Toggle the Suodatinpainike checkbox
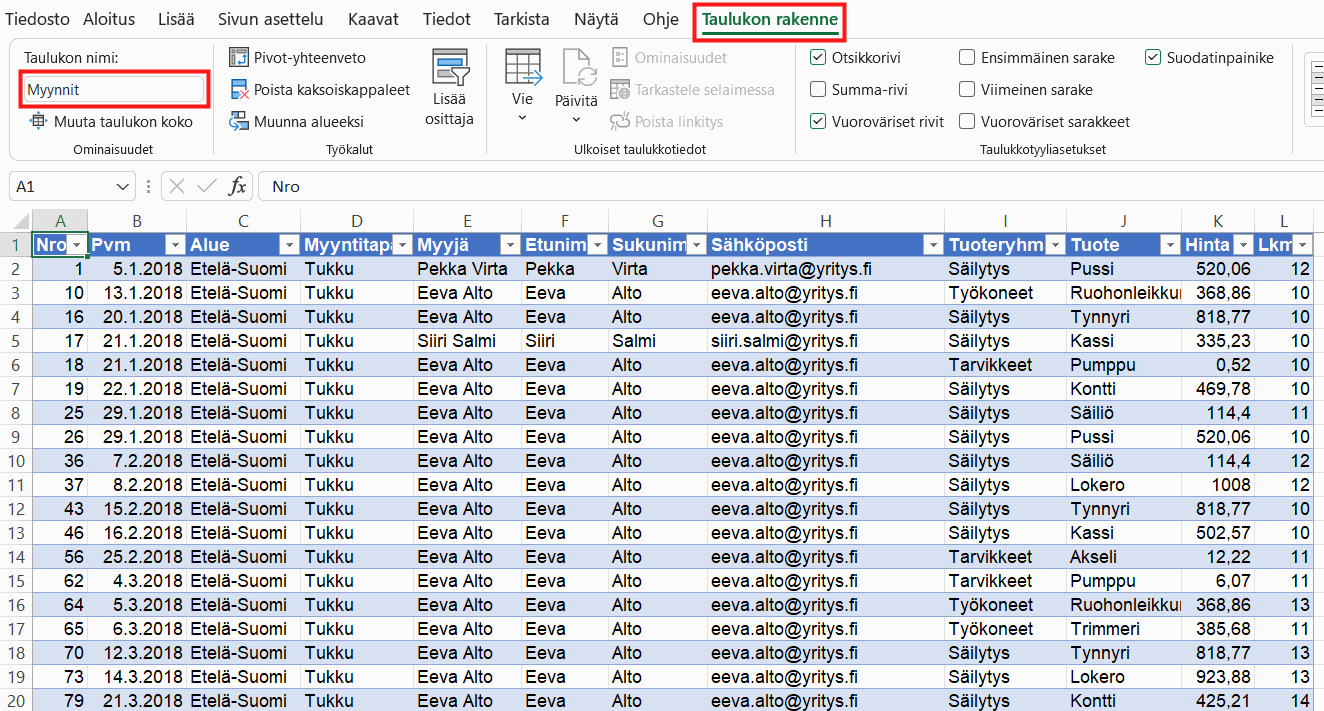 click(1153, 58)
